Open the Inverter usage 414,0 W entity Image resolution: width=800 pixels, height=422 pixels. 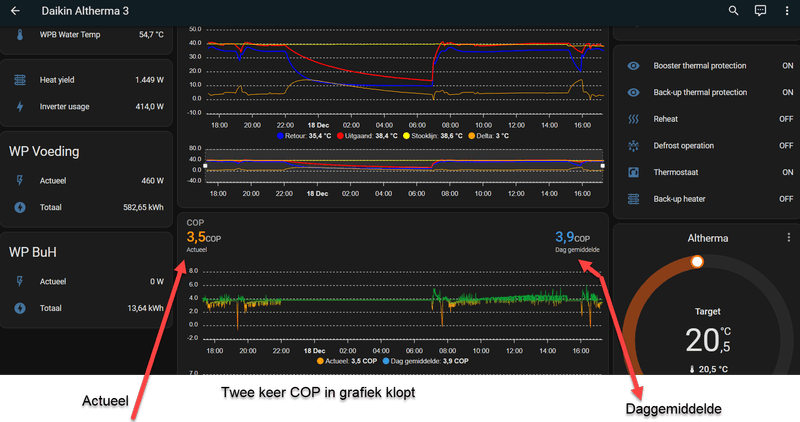pyautogui.click(x=87, y=107)
